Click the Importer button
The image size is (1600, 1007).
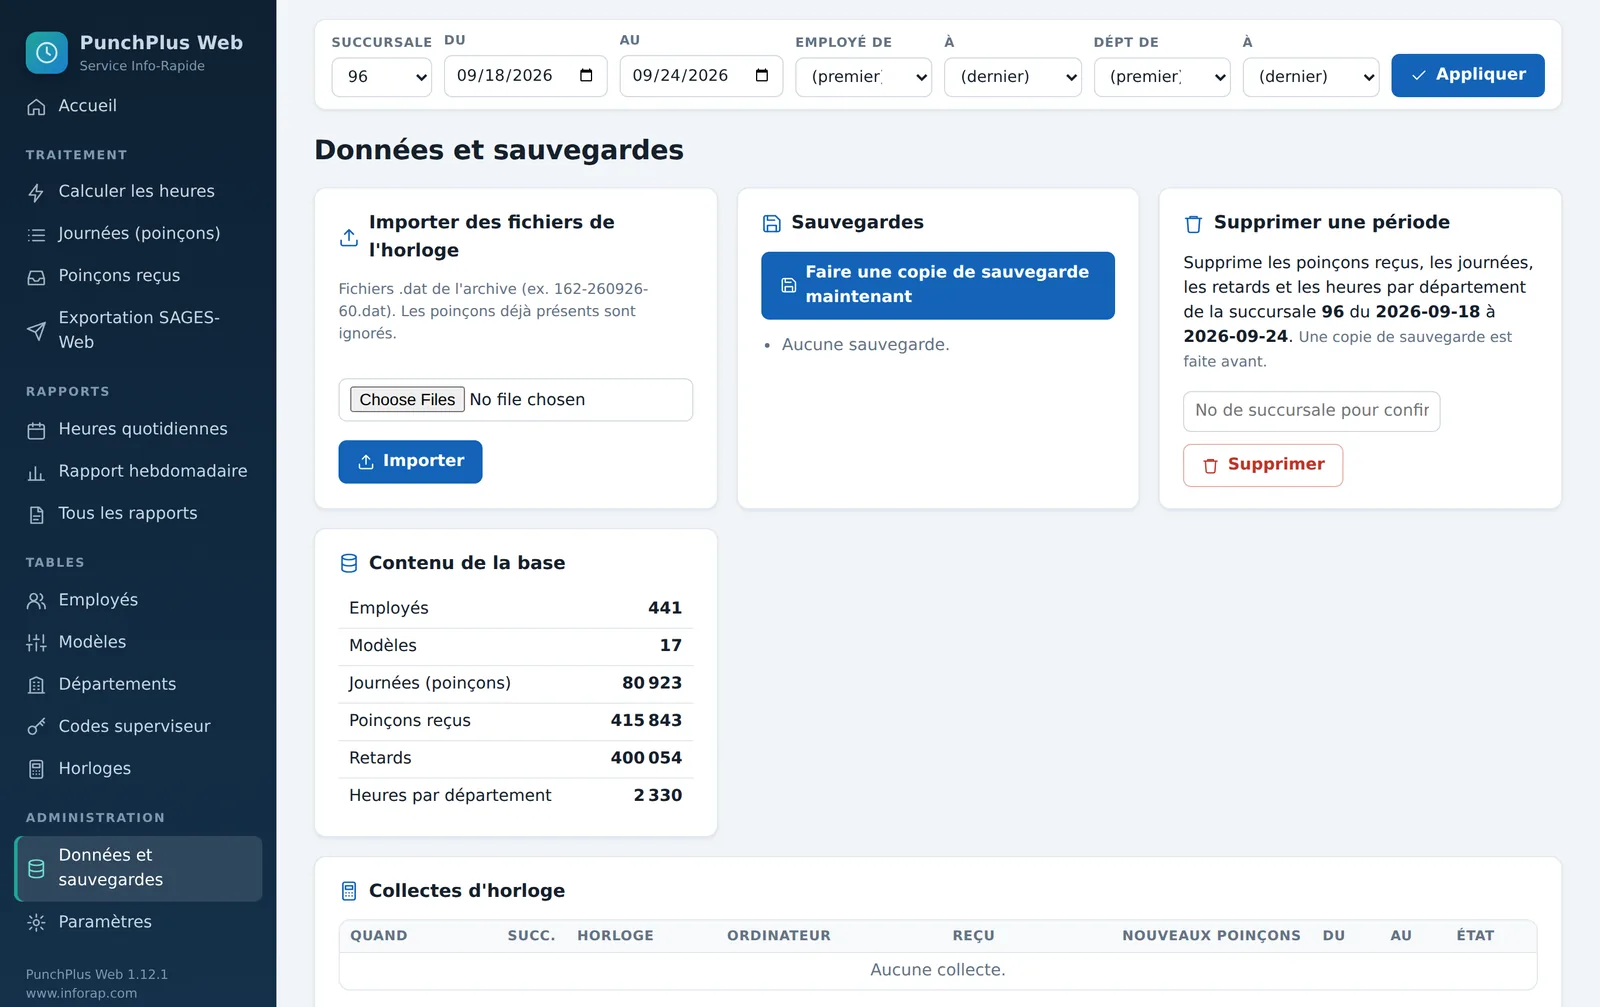tap(410, 462)
